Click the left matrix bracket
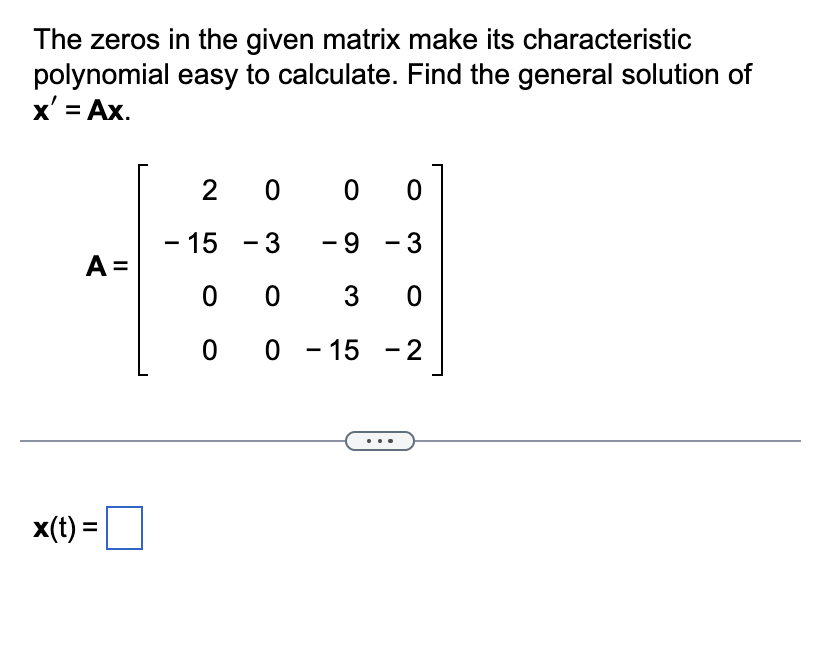824x670 pixels. [138, 270]
